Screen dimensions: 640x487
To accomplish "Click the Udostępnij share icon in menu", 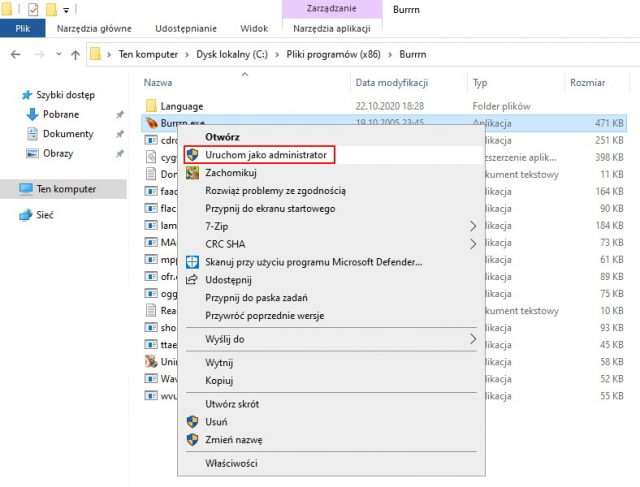I will pos(192,280).
